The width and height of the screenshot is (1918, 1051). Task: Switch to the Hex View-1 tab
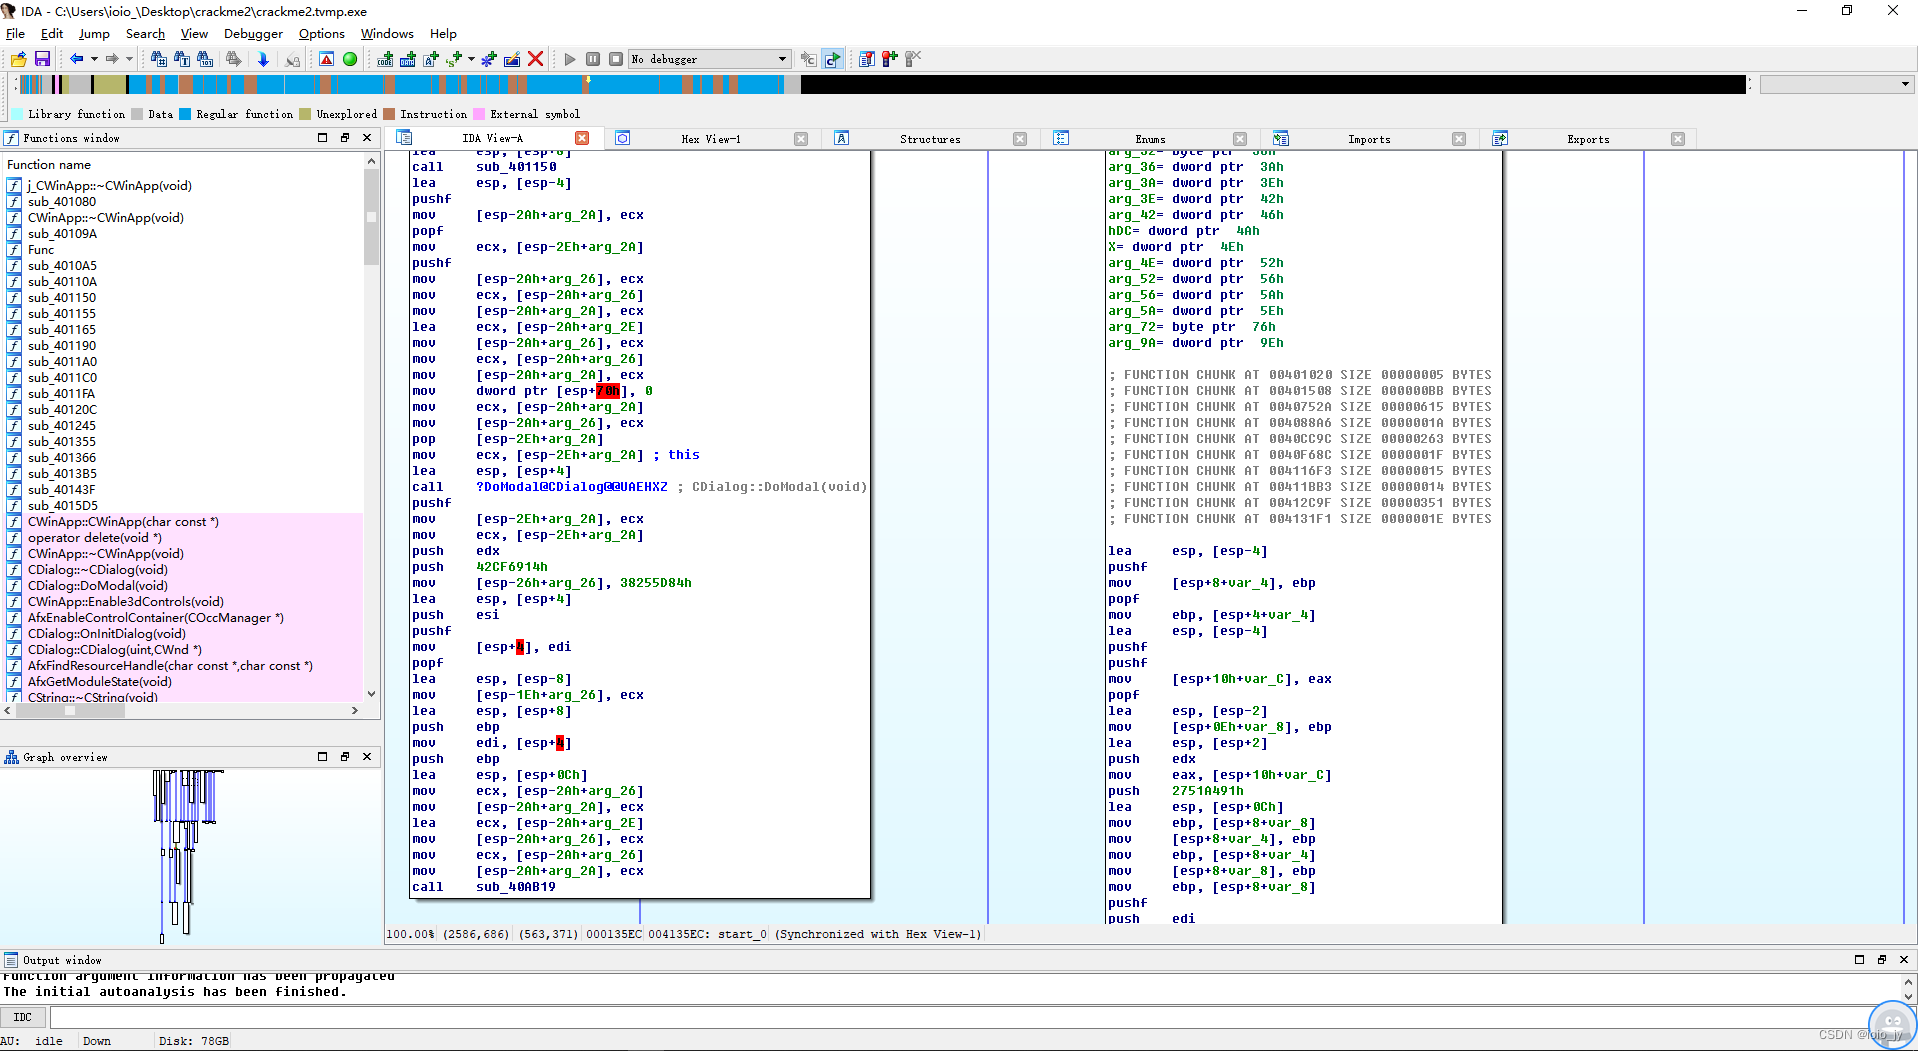710,139
